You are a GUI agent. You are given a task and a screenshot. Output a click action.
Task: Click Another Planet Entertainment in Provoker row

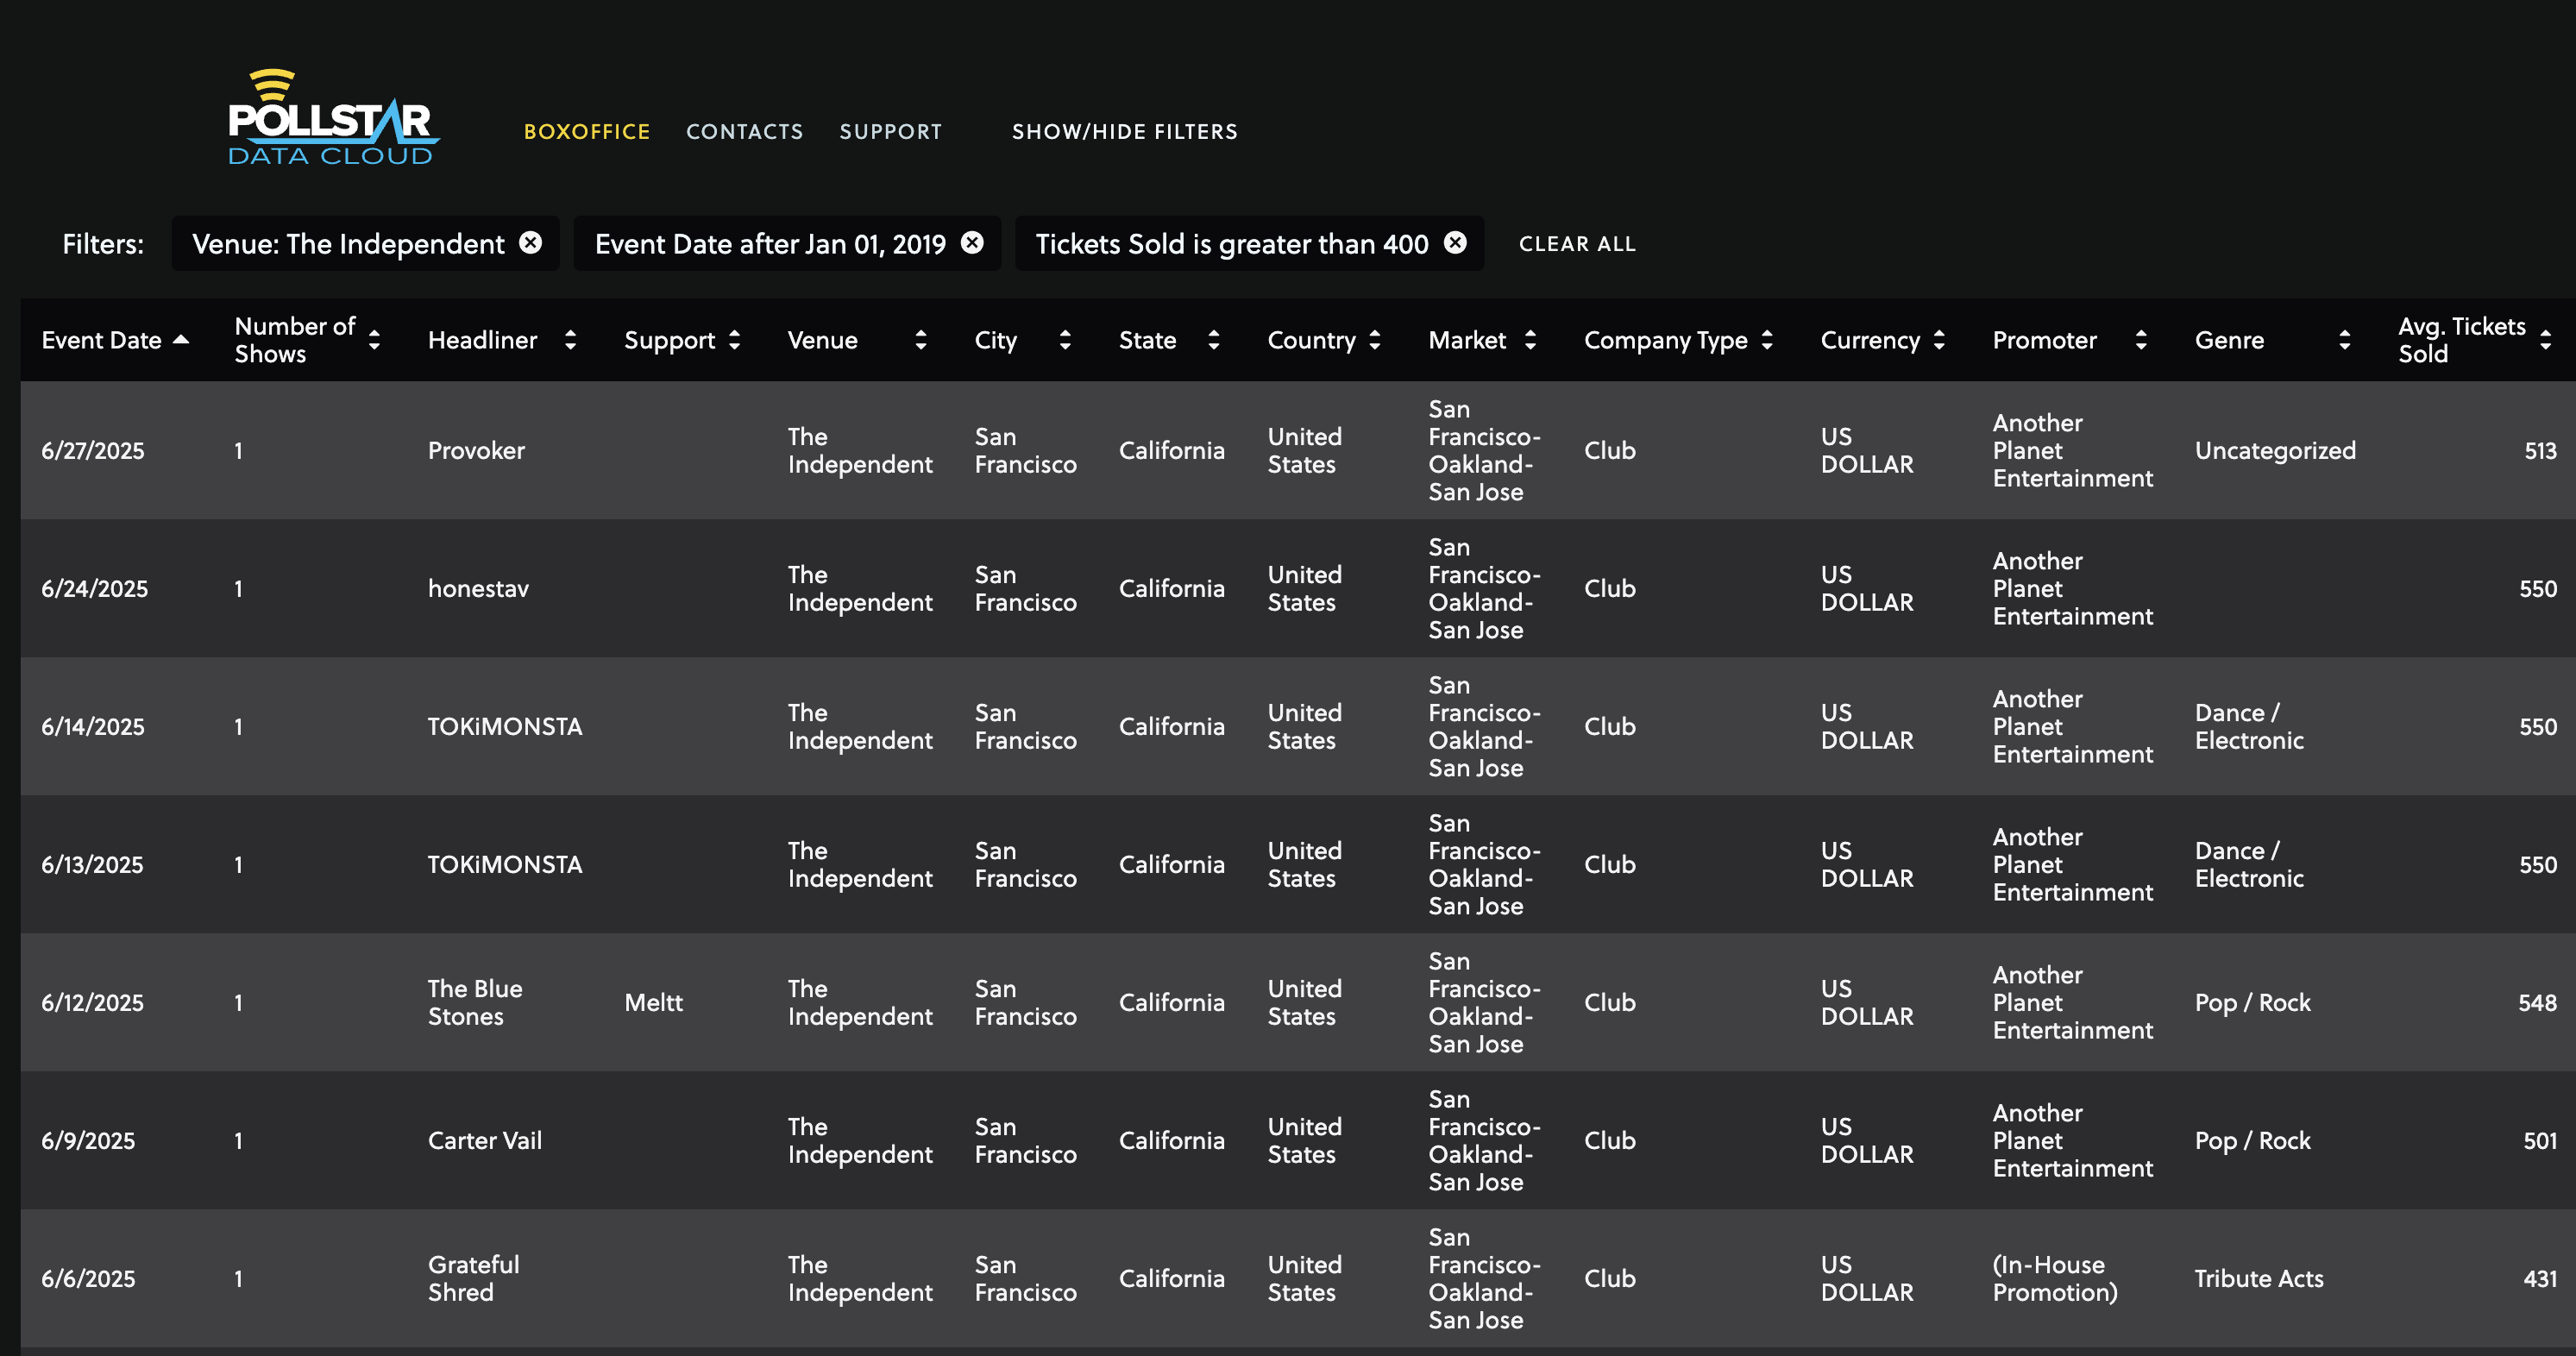[2072, 450]
